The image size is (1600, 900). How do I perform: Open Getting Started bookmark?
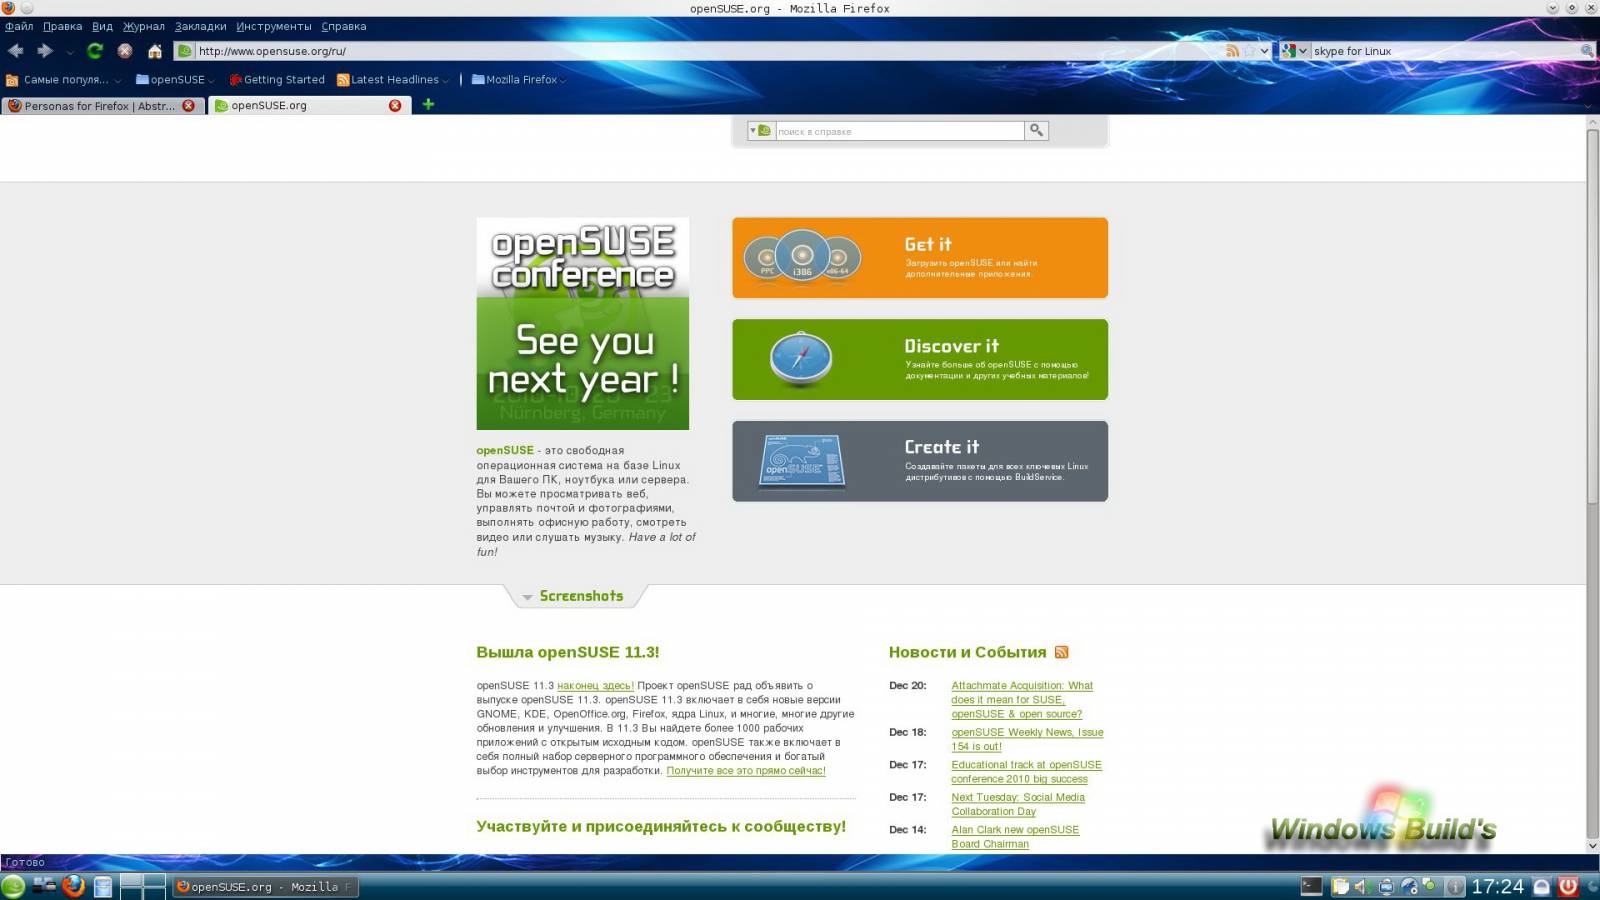coord(277,80)
